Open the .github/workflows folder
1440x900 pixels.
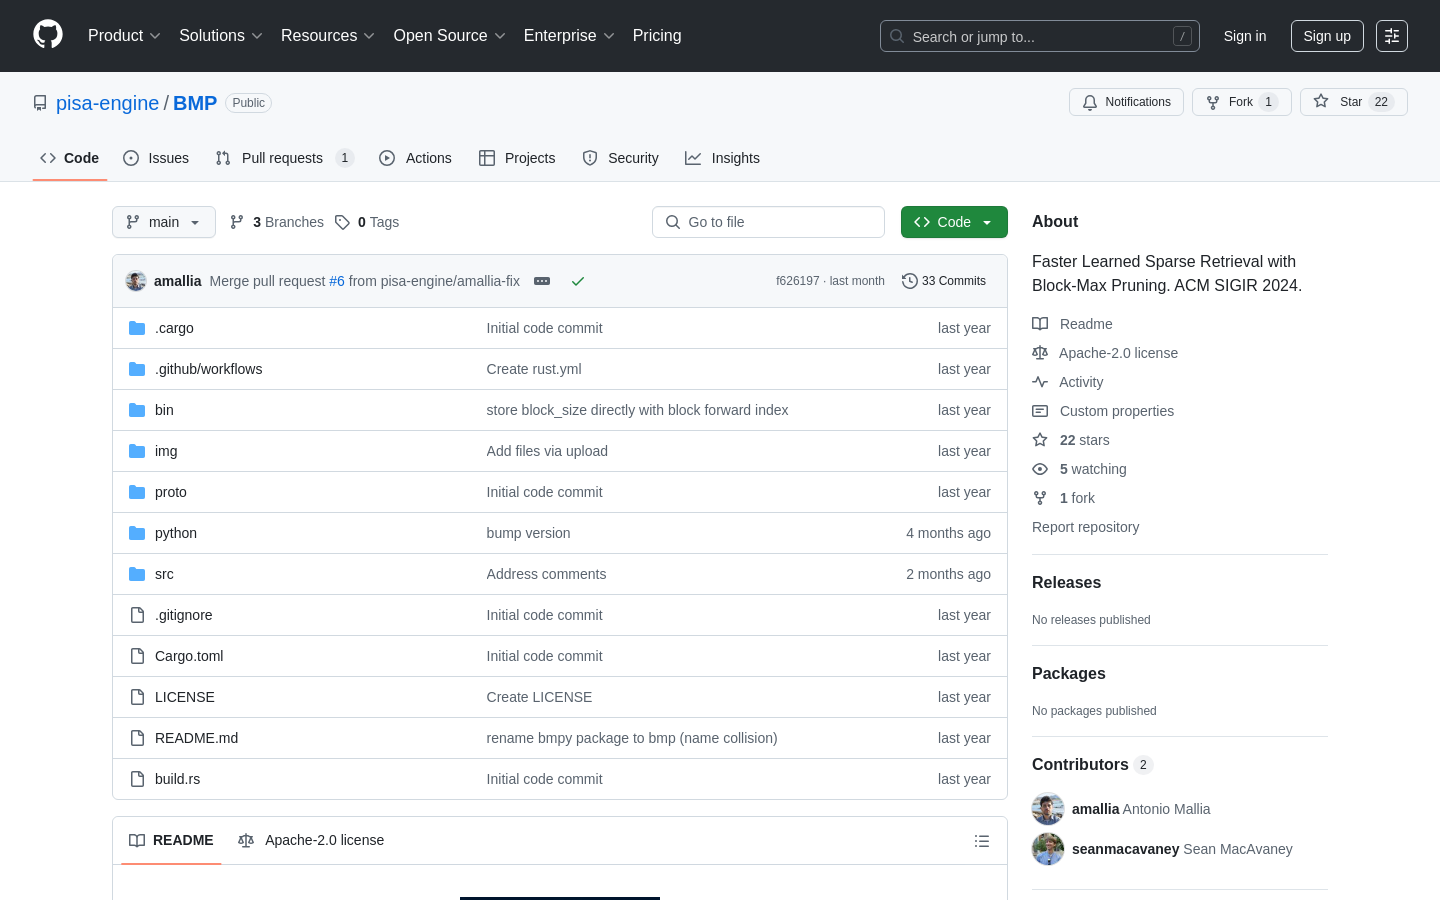point(209,369)
